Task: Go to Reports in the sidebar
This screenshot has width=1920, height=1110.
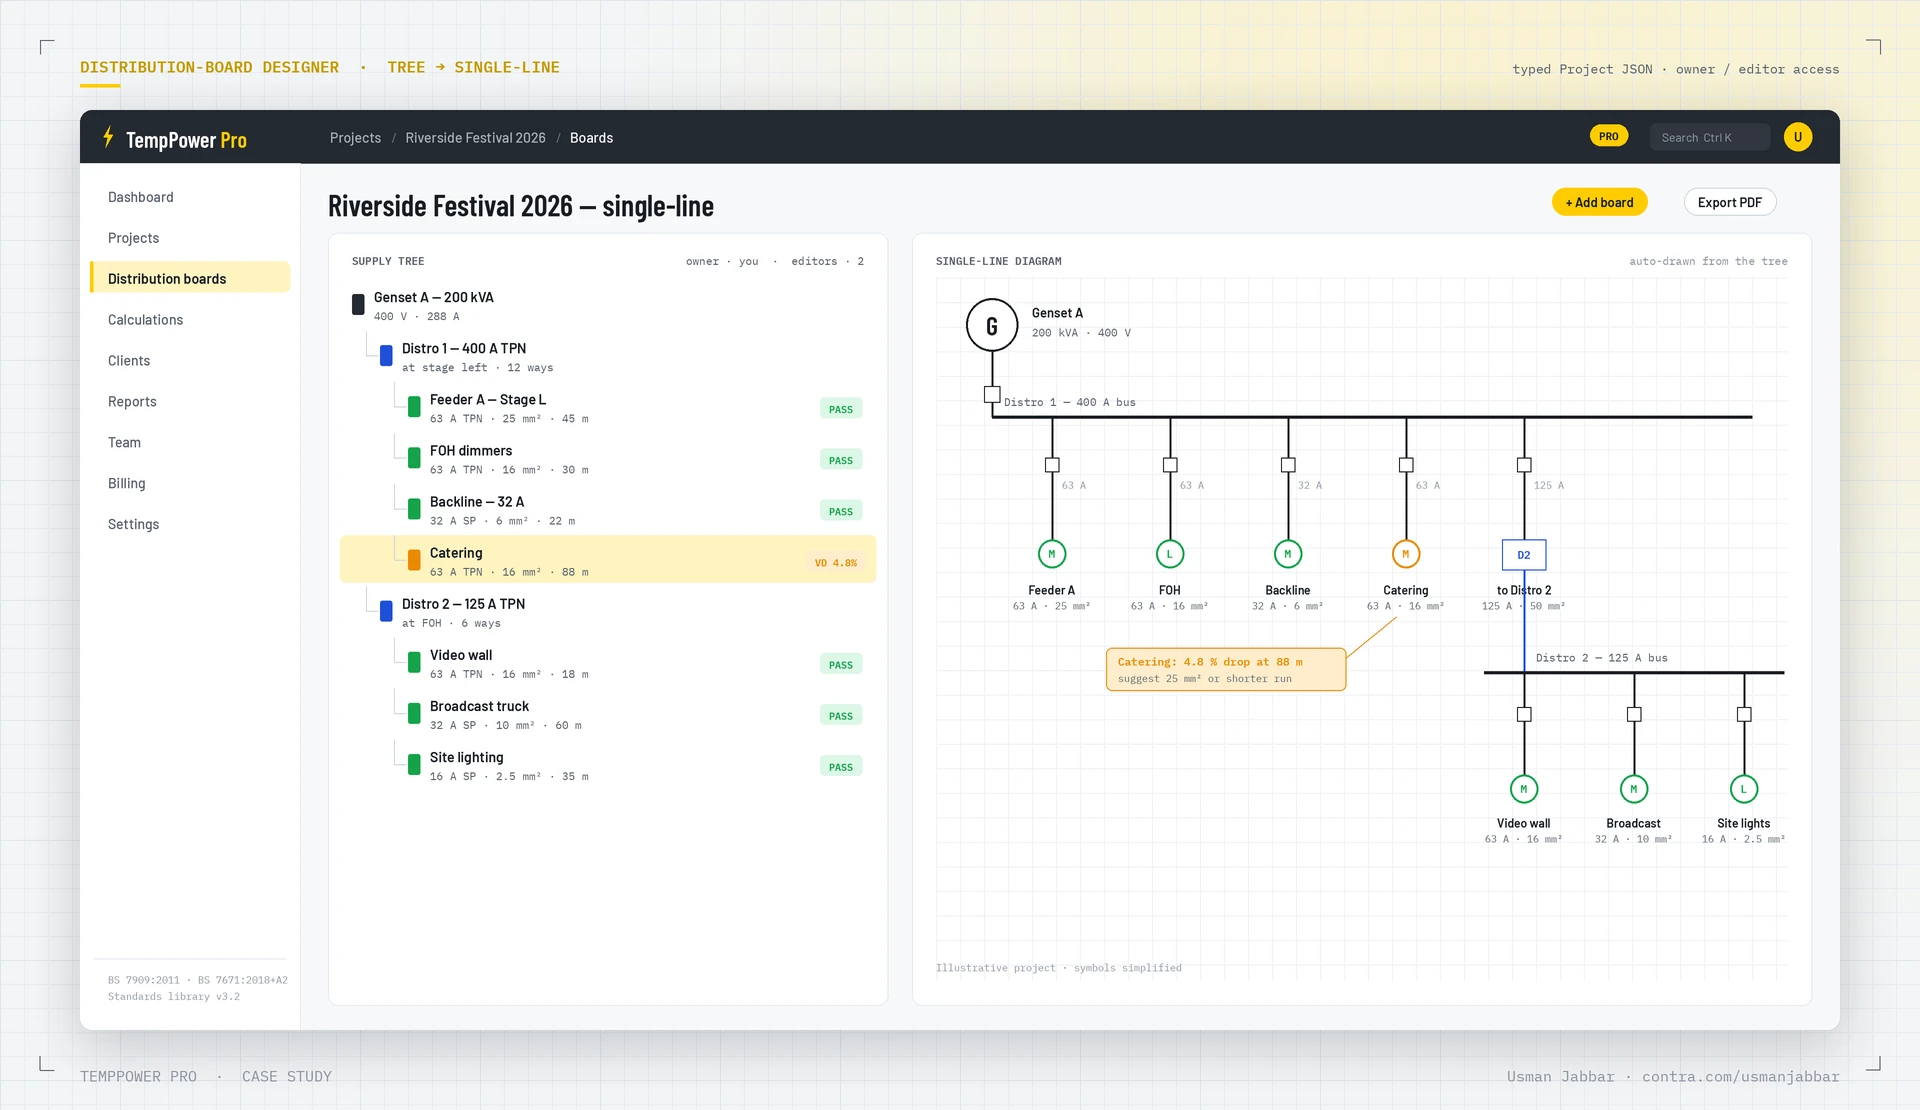Action: click(x=132, y=402)
